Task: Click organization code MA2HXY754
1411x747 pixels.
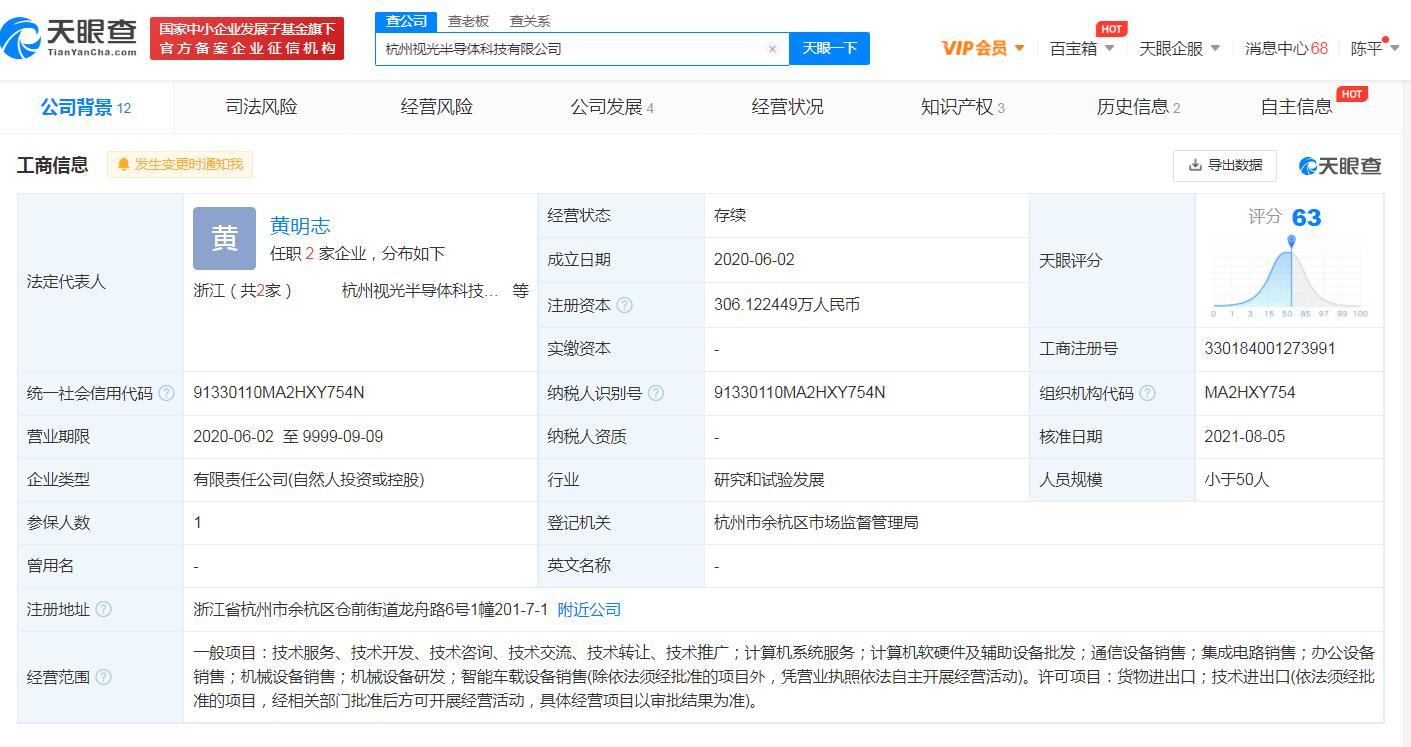Action: click(1250, 393)
